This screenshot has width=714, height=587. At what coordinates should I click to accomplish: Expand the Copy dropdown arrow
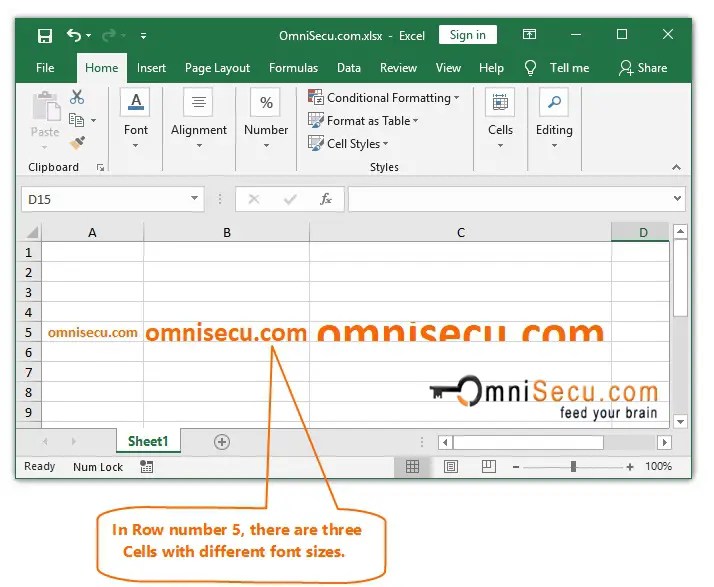93,121
